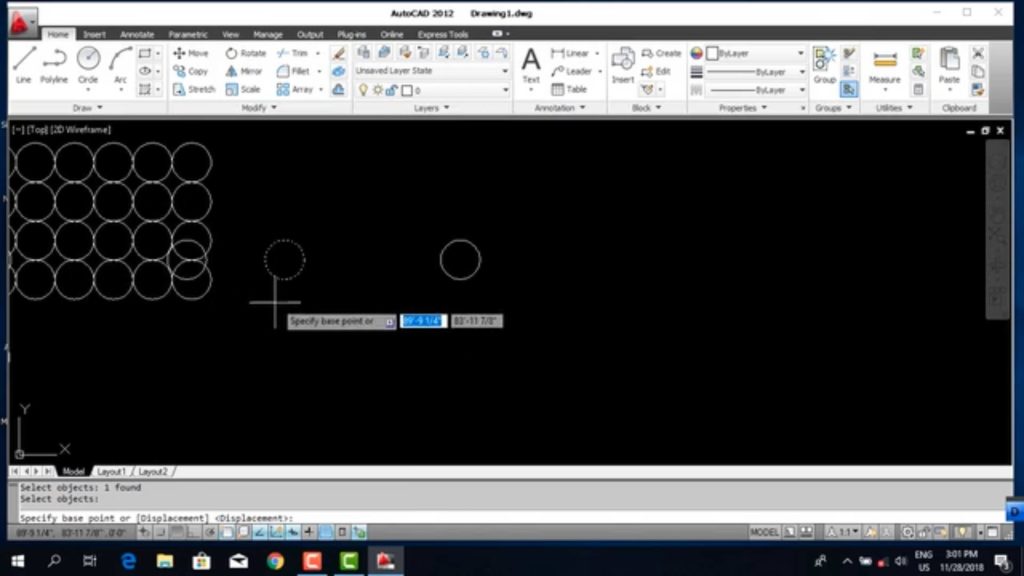Image resolution: width=1024 pixels, height=576 pixels.
Task: Click the Group tool
Action: point(824,65)
